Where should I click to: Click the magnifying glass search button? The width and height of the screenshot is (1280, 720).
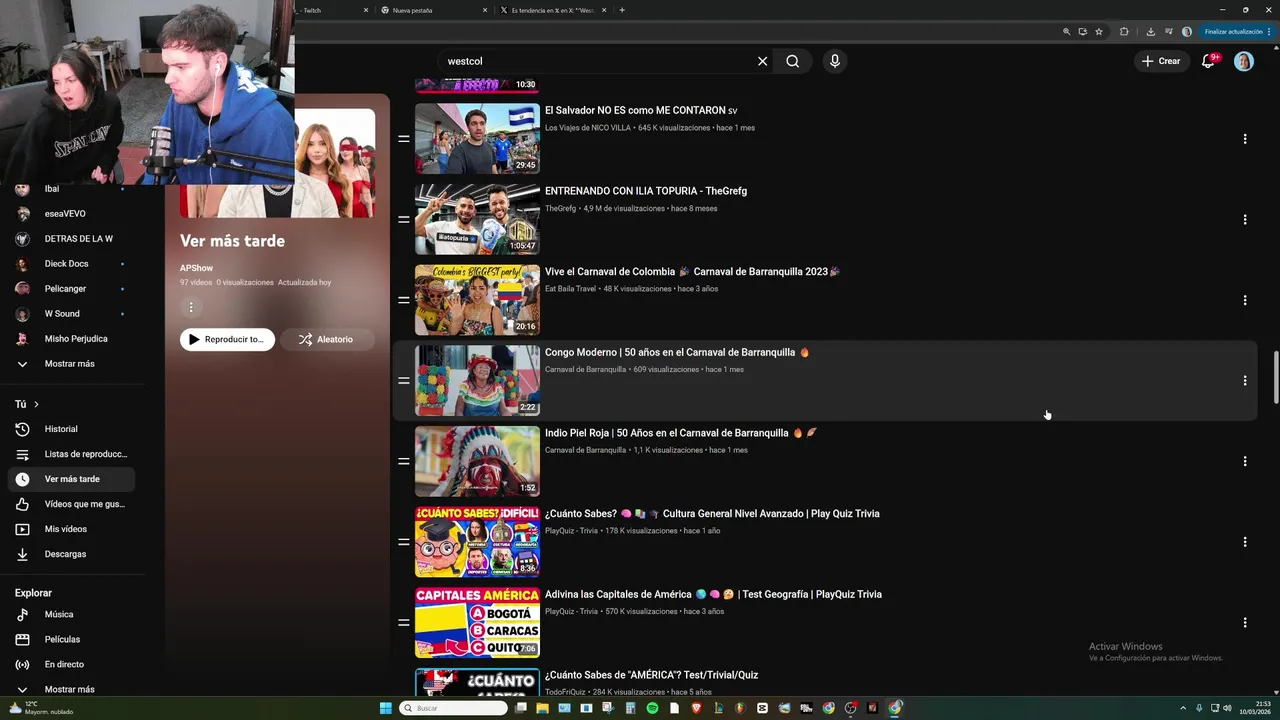(x=792, y=61)
